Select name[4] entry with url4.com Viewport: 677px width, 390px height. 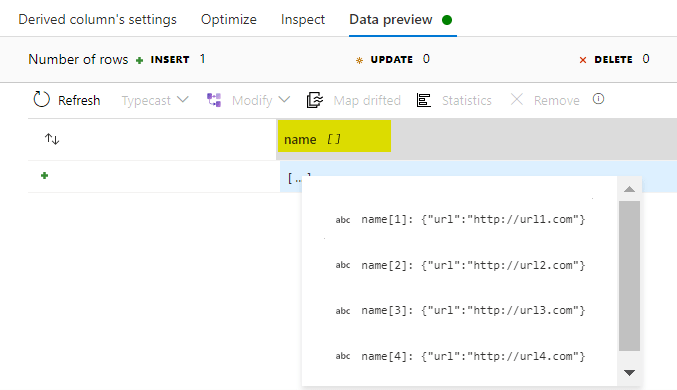click(x=473, y=356)
